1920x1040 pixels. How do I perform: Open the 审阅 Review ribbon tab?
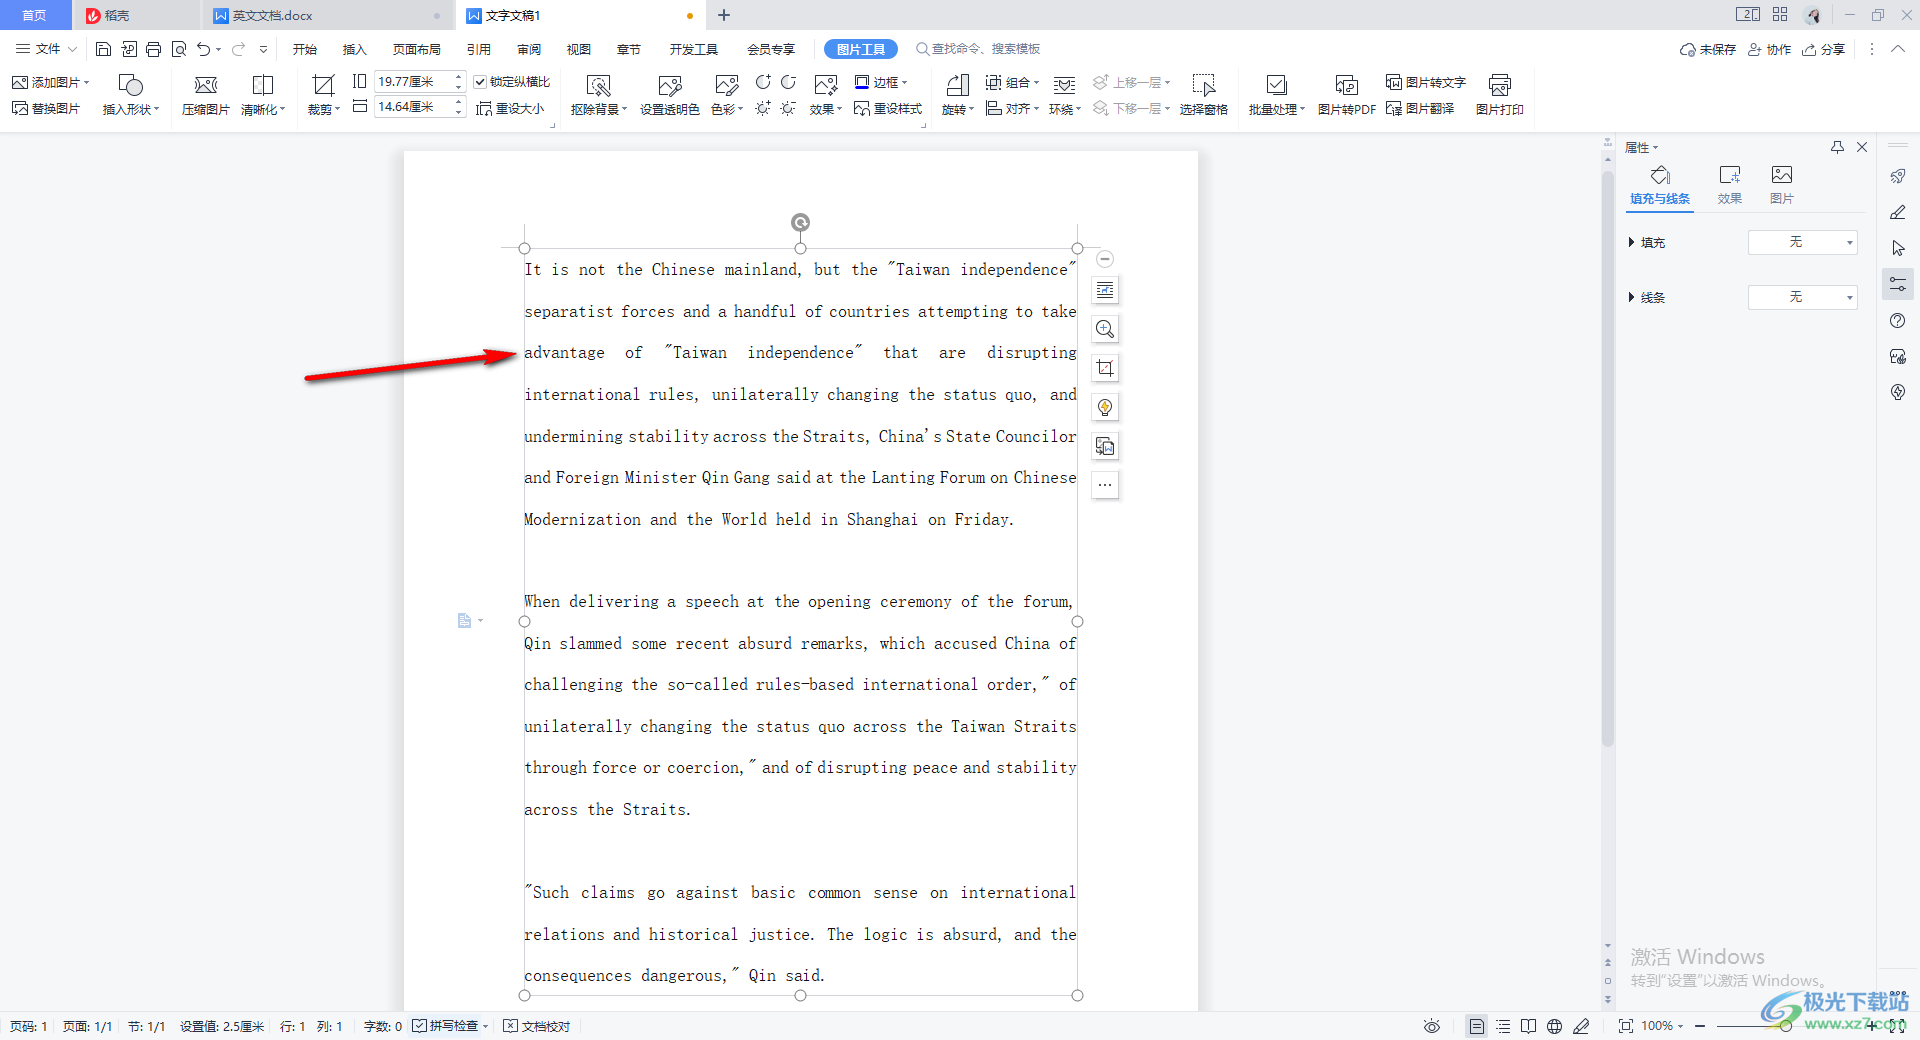528,49
